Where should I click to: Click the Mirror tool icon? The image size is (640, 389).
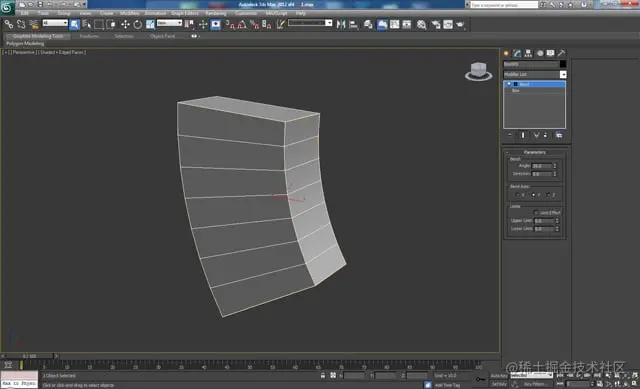tap(341, 24)
